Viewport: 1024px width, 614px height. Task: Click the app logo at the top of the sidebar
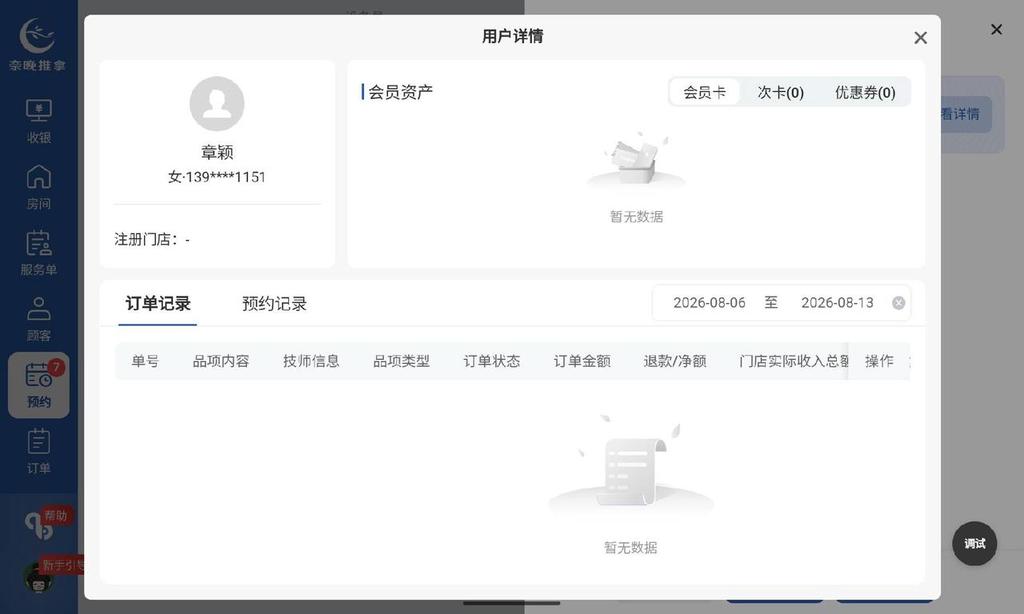37,44
